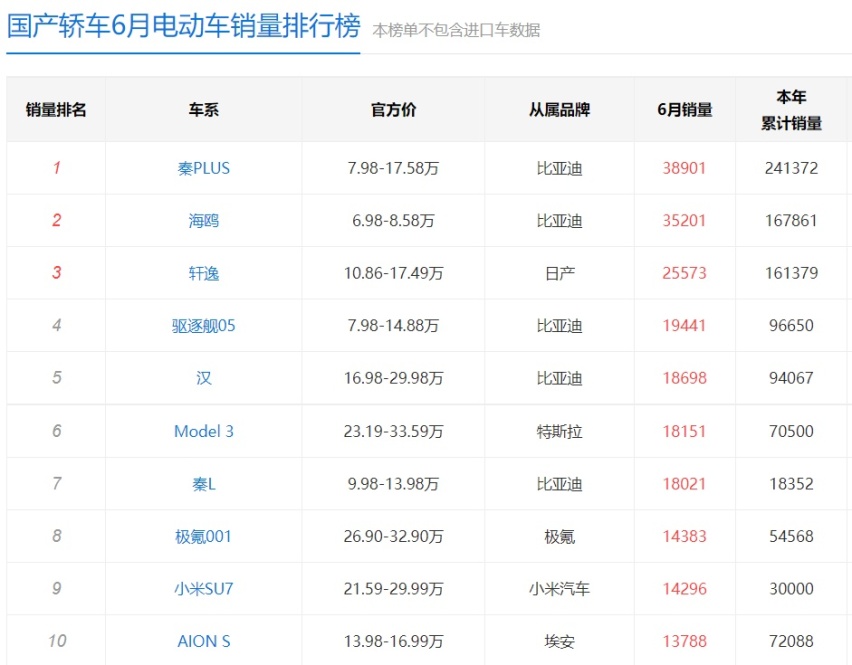Viewport: 852px width, 665px height.
Task: Select June sales value 18698
Action: click(684, 378)
